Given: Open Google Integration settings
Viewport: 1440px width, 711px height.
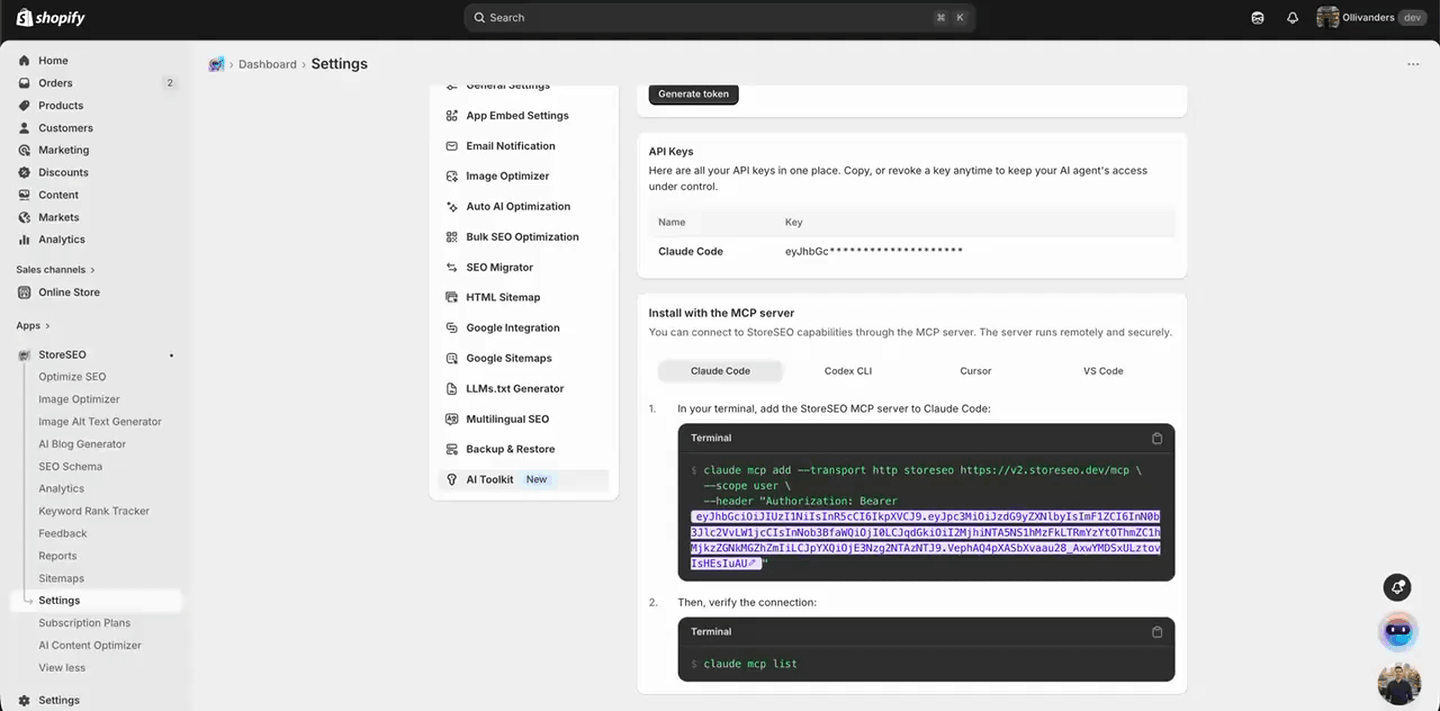Looking at the screenshot, I should click(512, 328).
